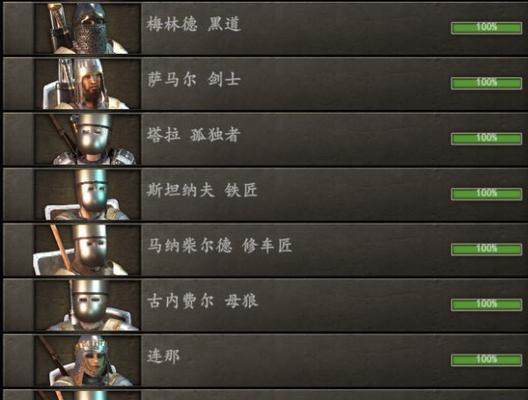Click 古内费尔 母狼's 100% health bar
Screen dimensions: 528x400
[486, 305]
